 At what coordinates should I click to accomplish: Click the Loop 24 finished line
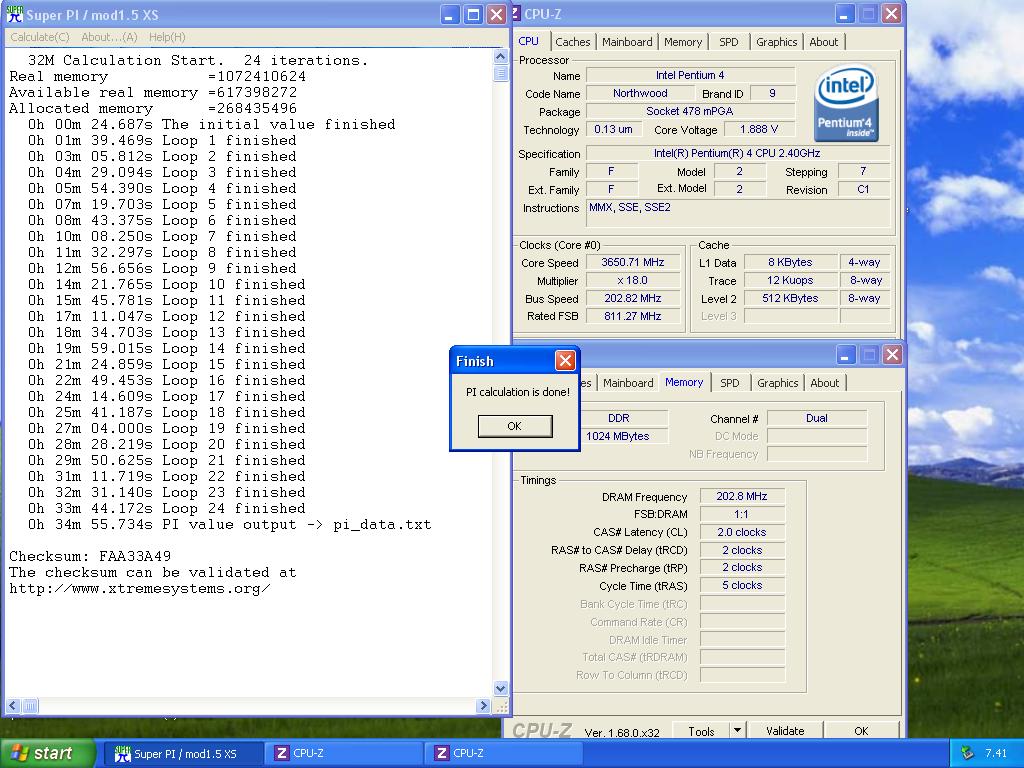point(167,508)
